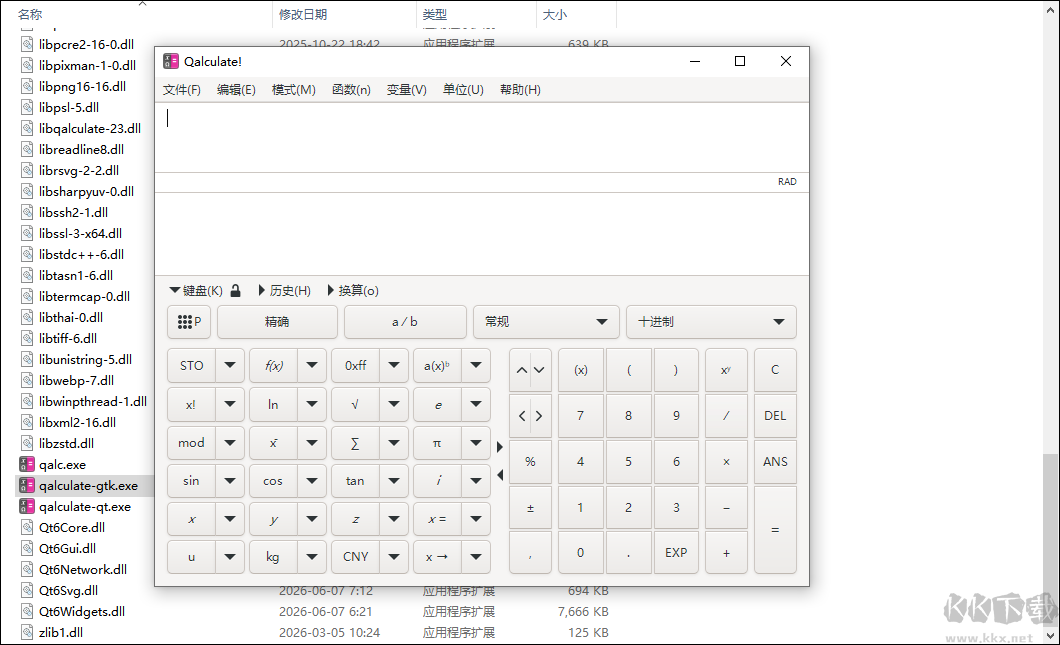Click the minus operator button
Screen dimensions: 1060x645
[x=726, y=508]
